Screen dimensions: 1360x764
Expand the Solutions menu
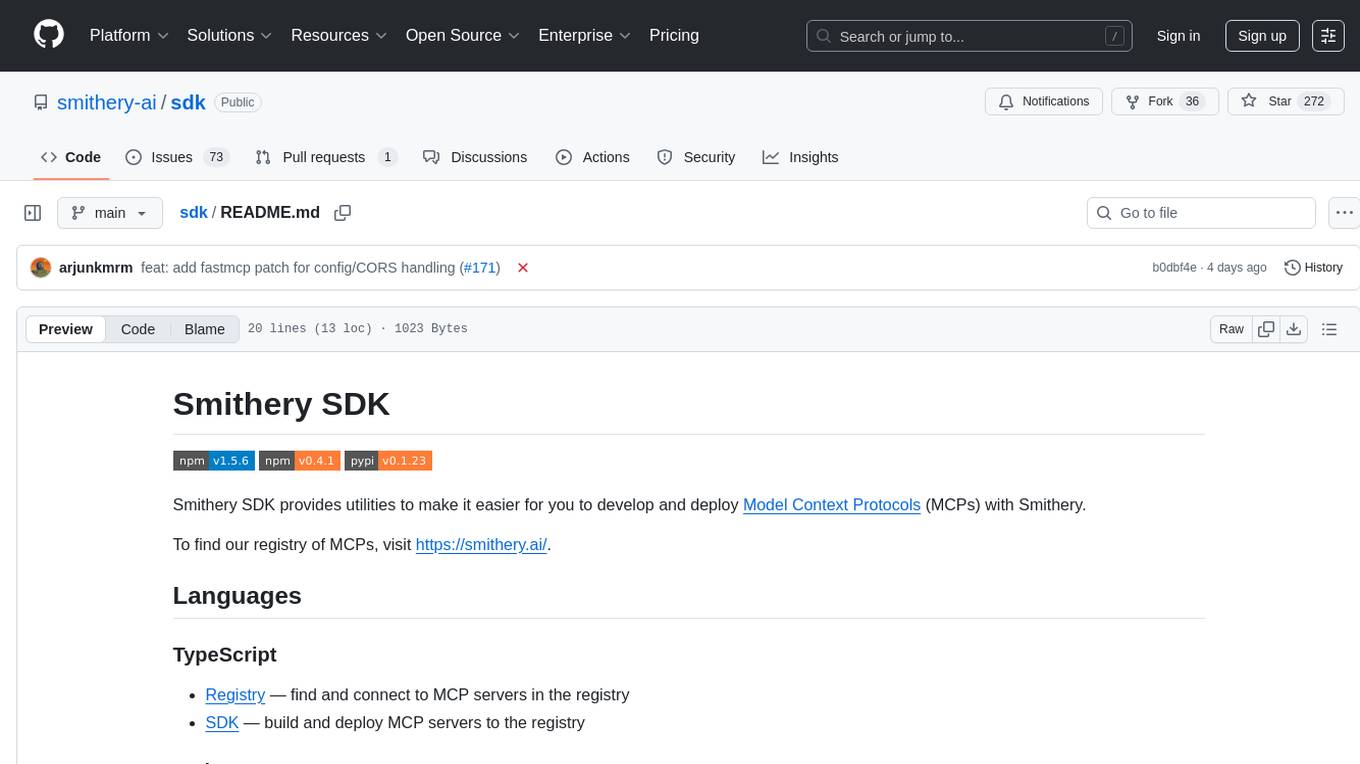230,35
